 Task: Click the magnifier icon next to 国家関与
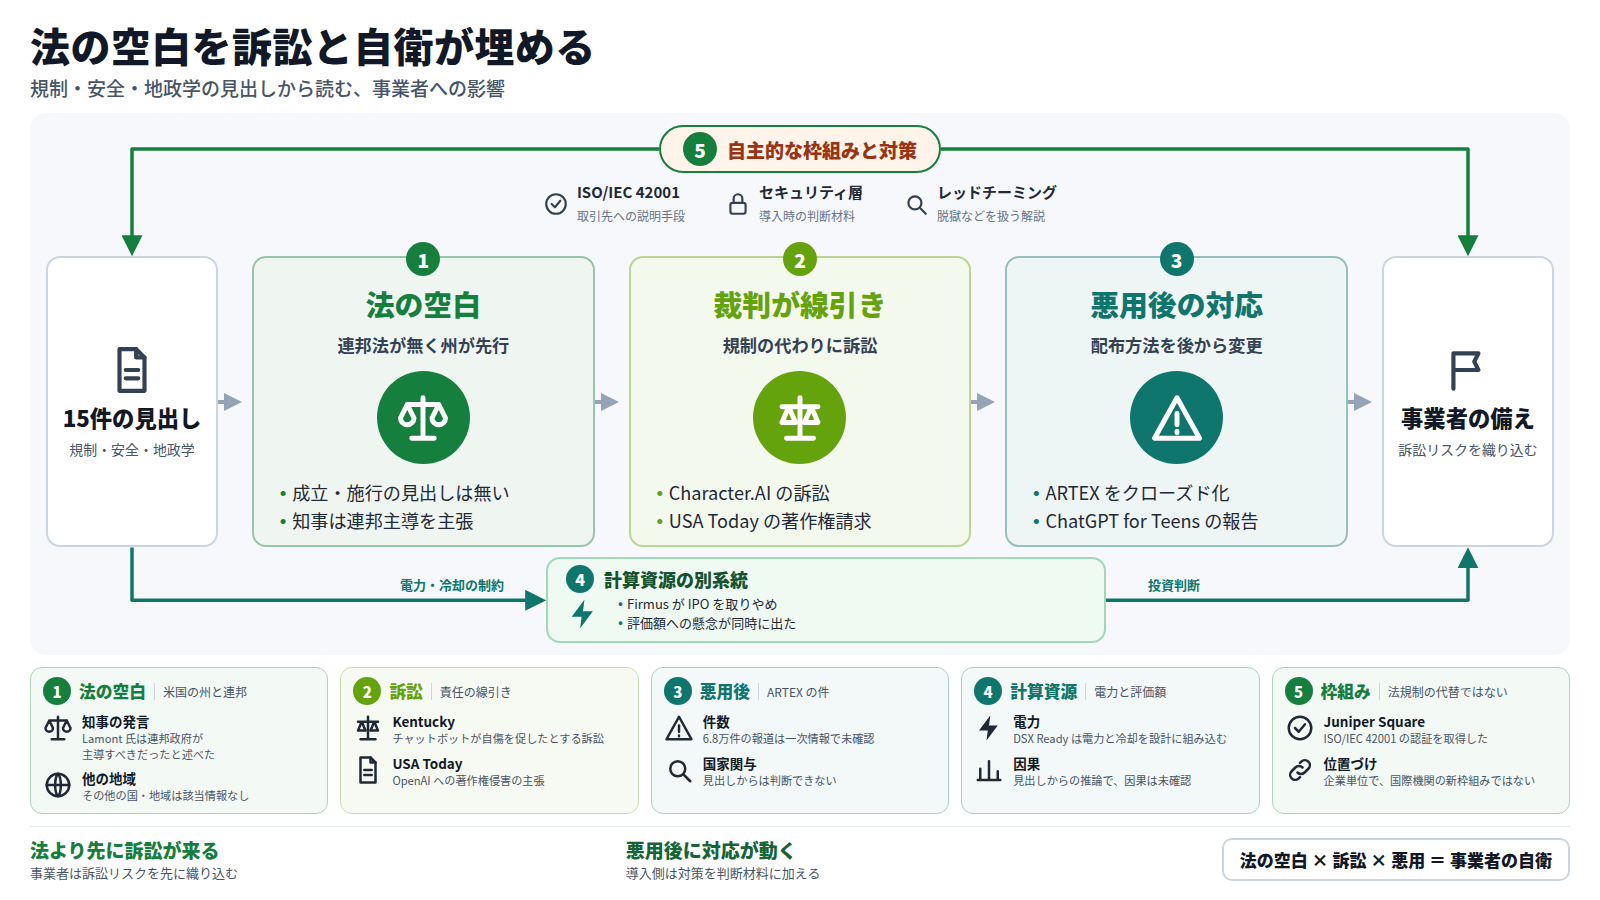click(x=680, y=771)
